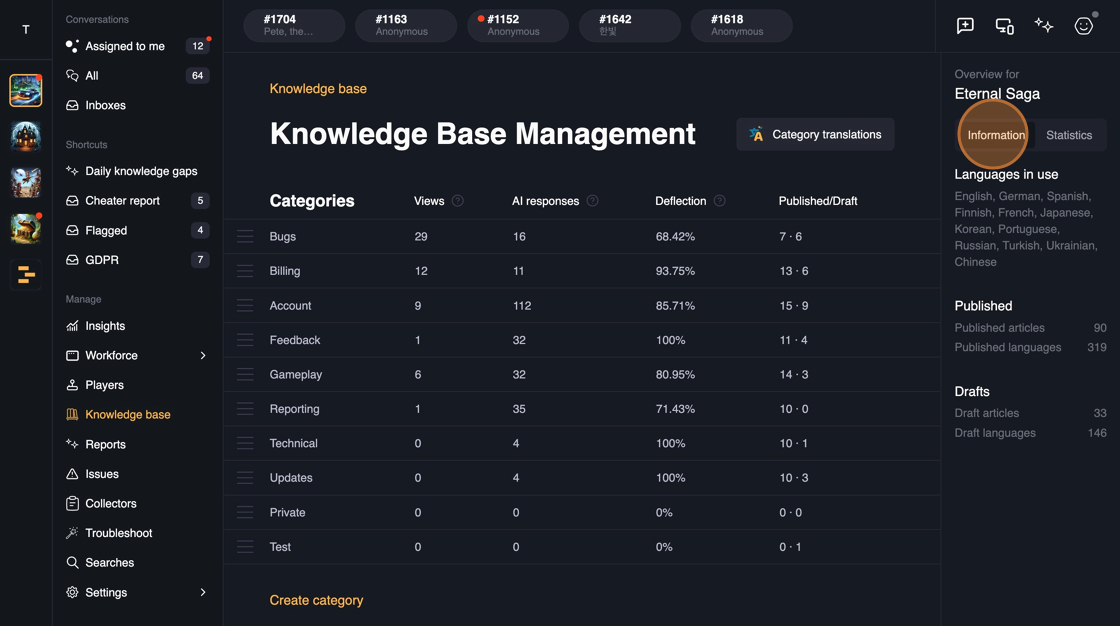This screenshot has height=626, width=1120.
Task: Click the Category translations button
Action: 815,134
